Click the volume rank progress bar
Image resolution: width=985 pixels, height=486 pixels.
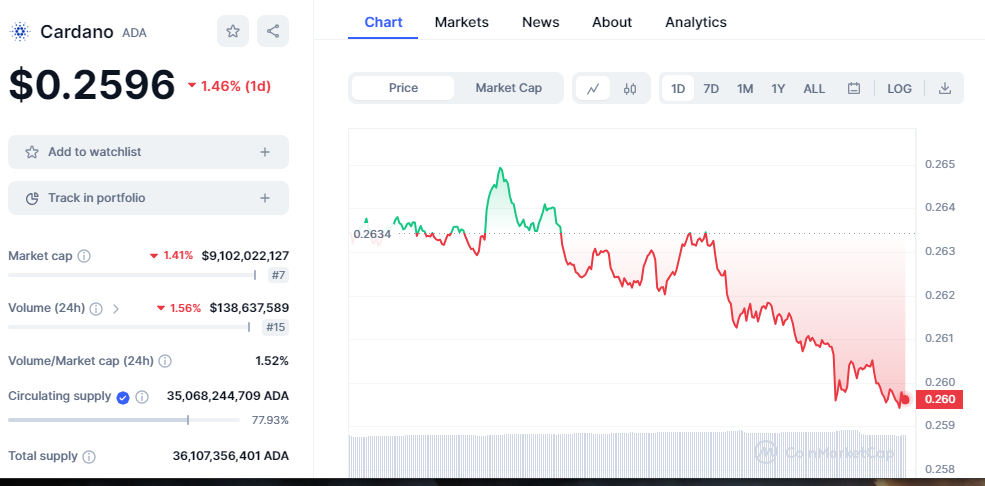129,327
